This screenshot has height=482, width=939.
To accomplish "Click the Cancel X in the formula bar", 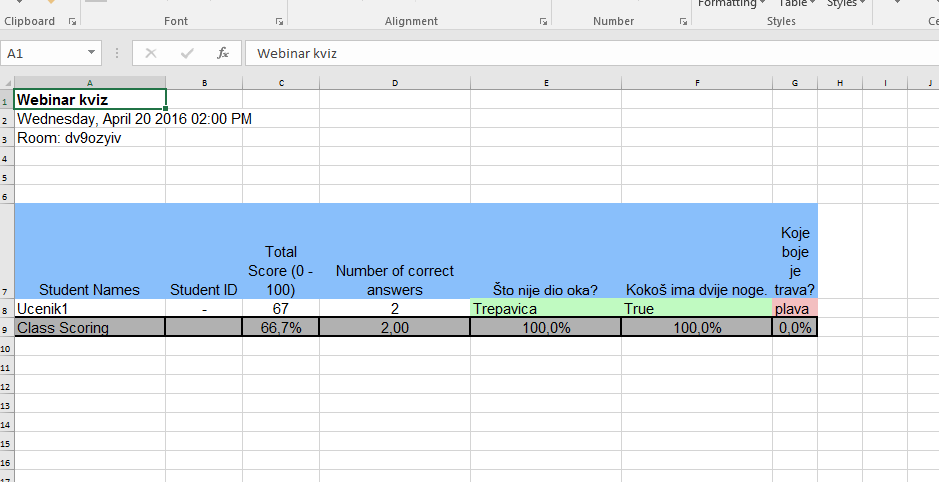I will 151,53.
